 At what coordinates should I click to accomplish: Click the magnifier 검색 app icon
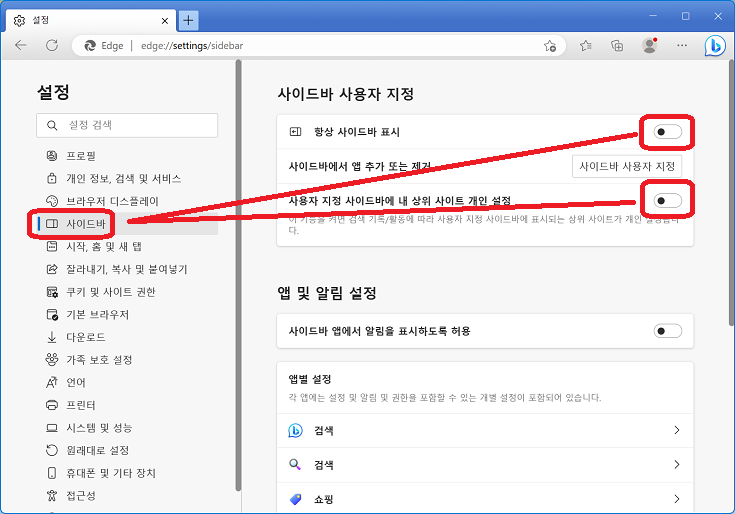(x=295, y=464)
